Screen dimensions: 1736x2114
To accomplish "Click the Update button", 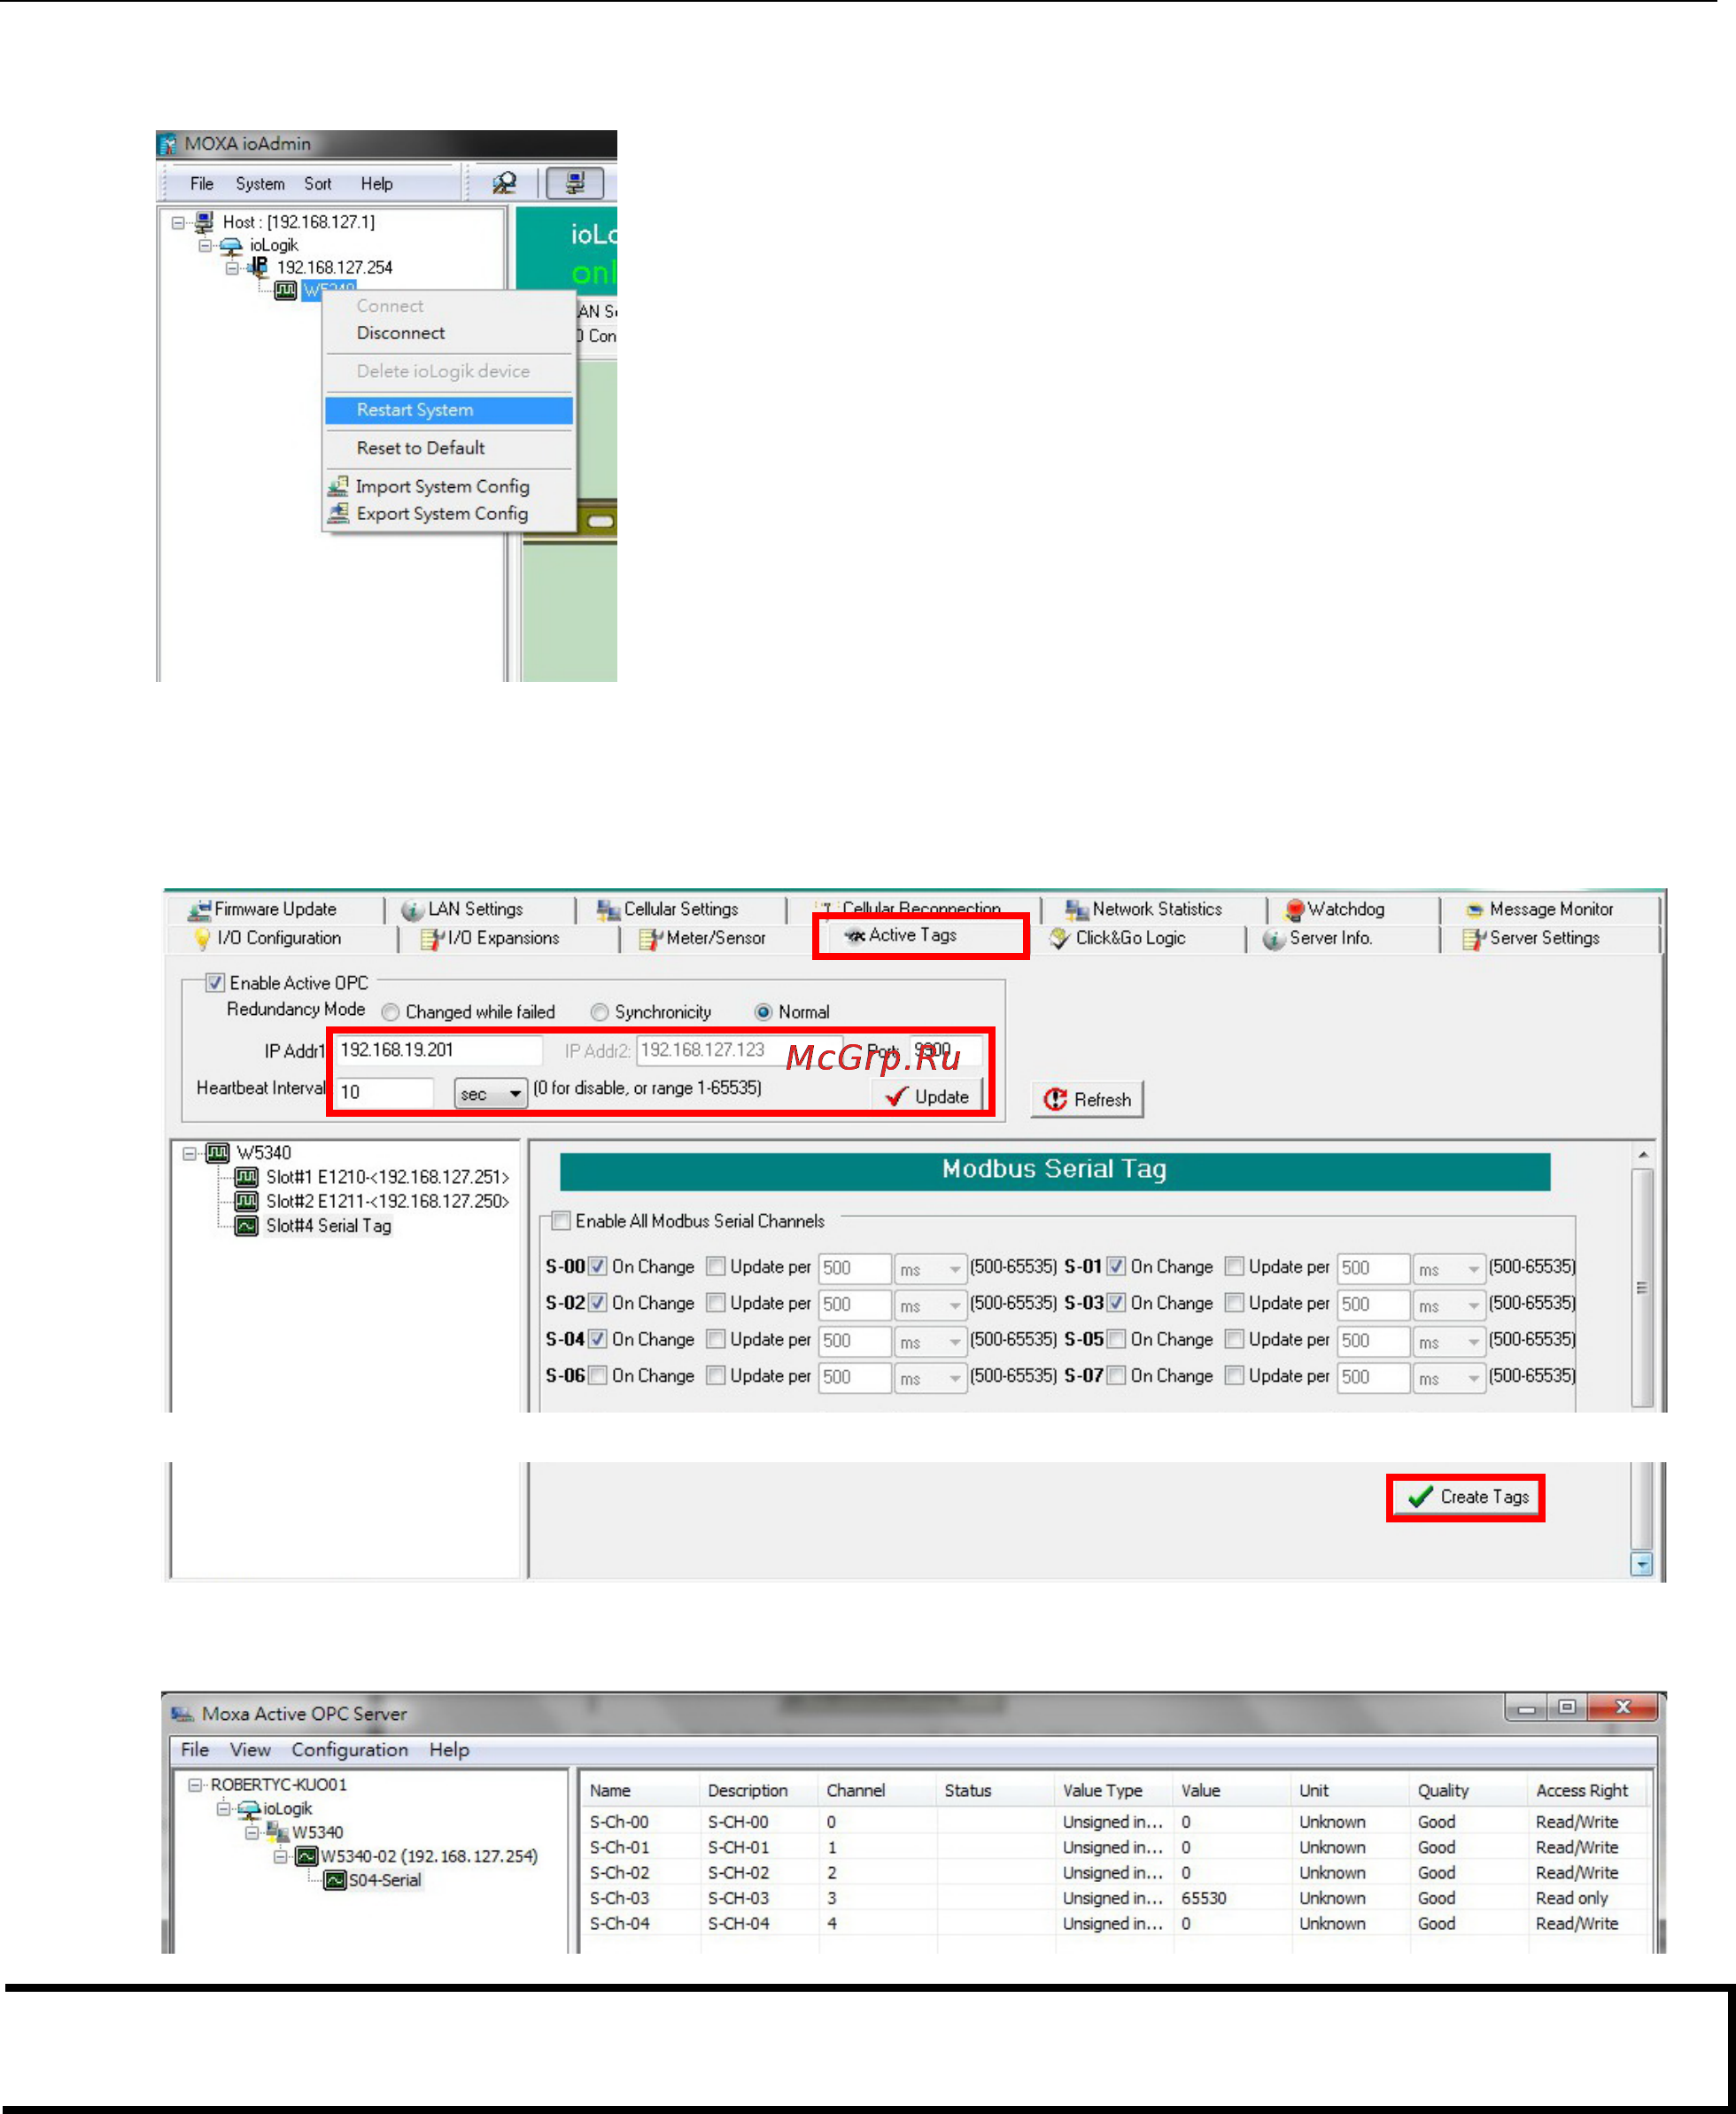I will (928, 1096).
